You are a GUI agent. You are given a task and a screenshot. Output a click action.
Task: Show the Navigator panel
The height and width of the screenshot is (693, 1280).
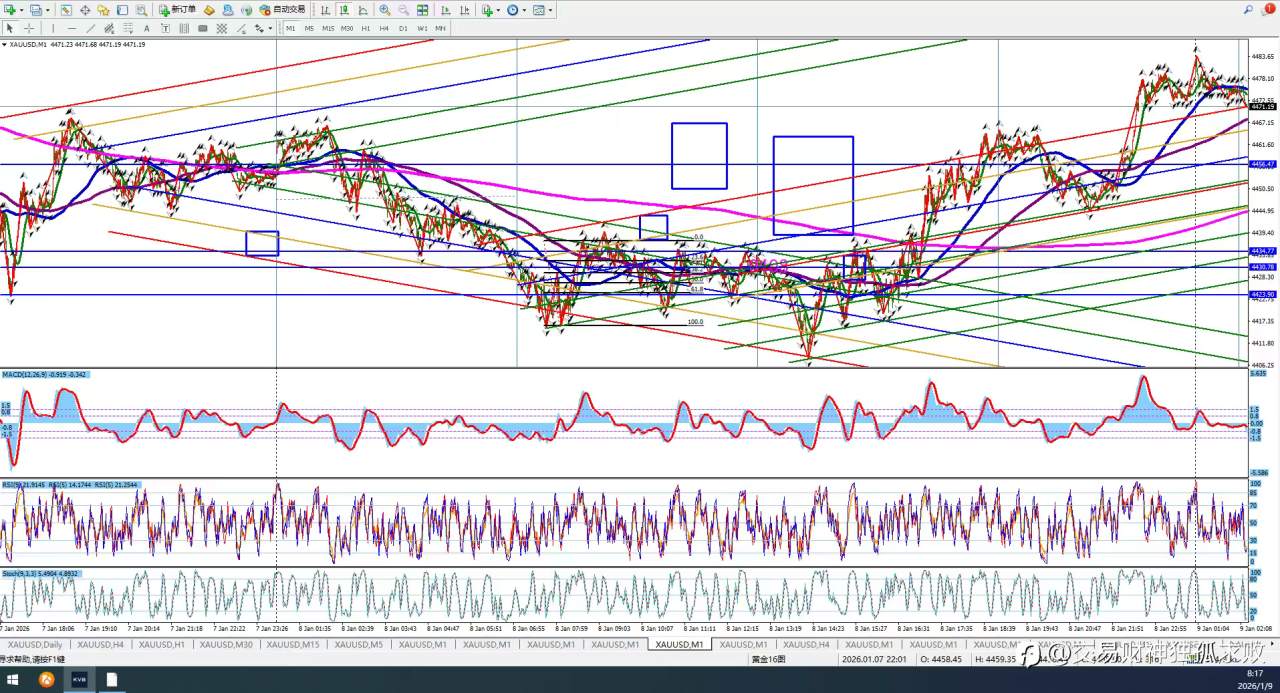coord(103,10)
